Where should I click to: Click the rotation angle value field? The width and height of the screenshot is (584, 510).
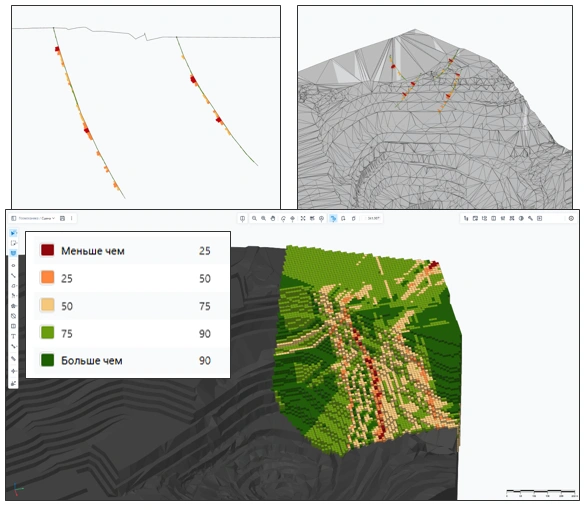(x=373, y=218)
